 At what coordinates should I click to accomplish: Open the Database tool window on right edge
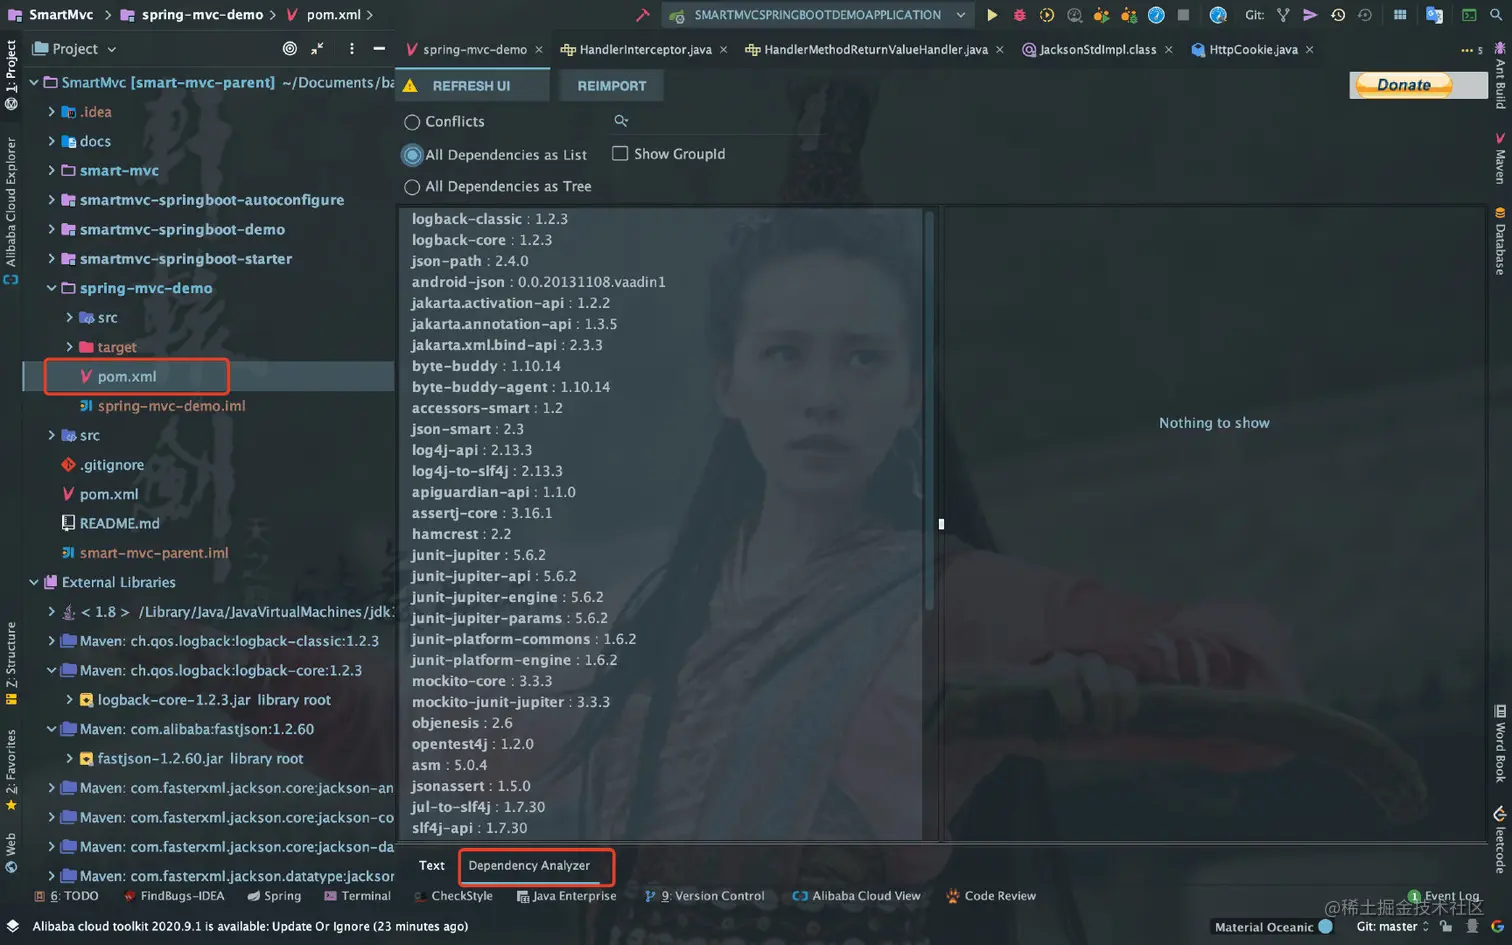pos(1500,240)
